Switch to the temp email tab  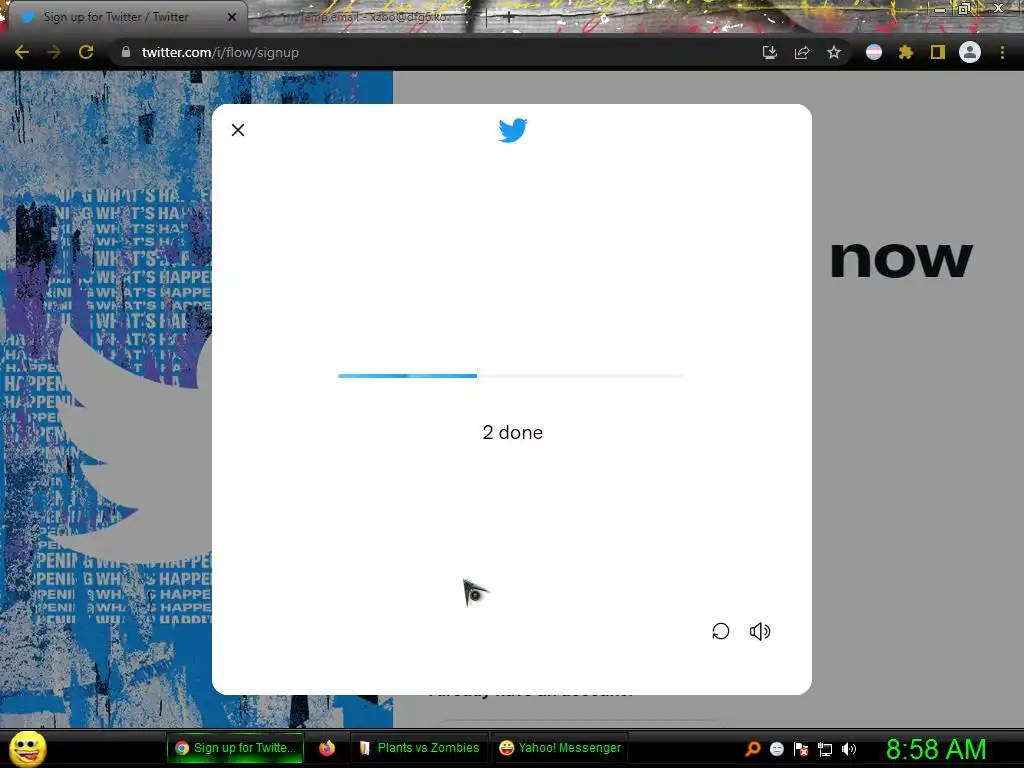tap(366, 17)
